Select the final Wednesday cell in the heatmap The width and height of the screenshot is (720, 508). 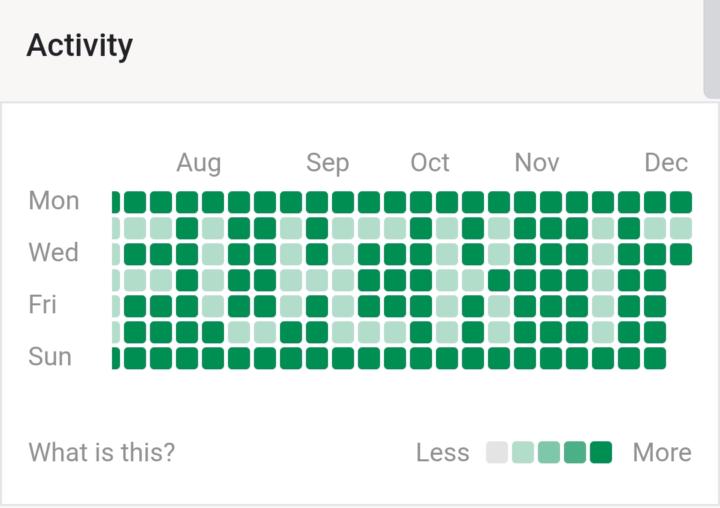point(681,254)
